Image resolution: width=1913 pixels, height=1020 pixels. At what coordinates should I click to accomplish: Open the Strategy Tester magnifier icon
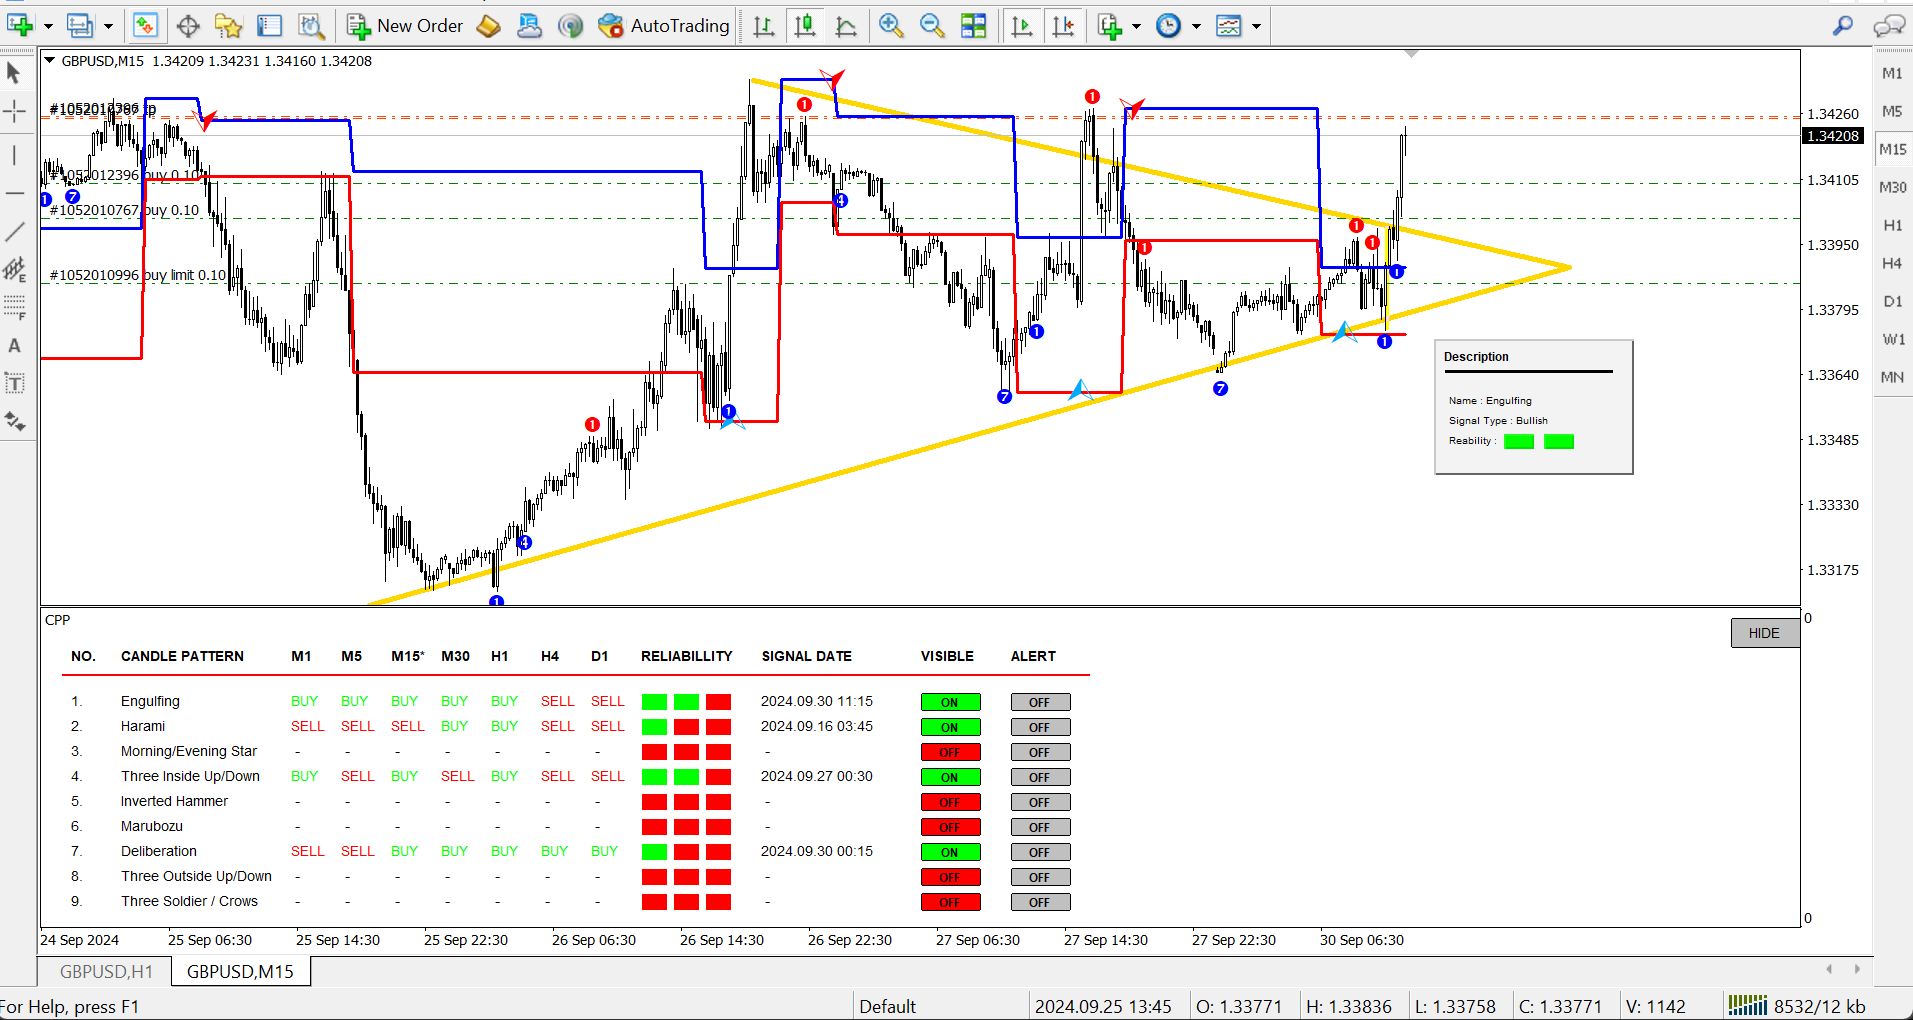click(312, 25)
